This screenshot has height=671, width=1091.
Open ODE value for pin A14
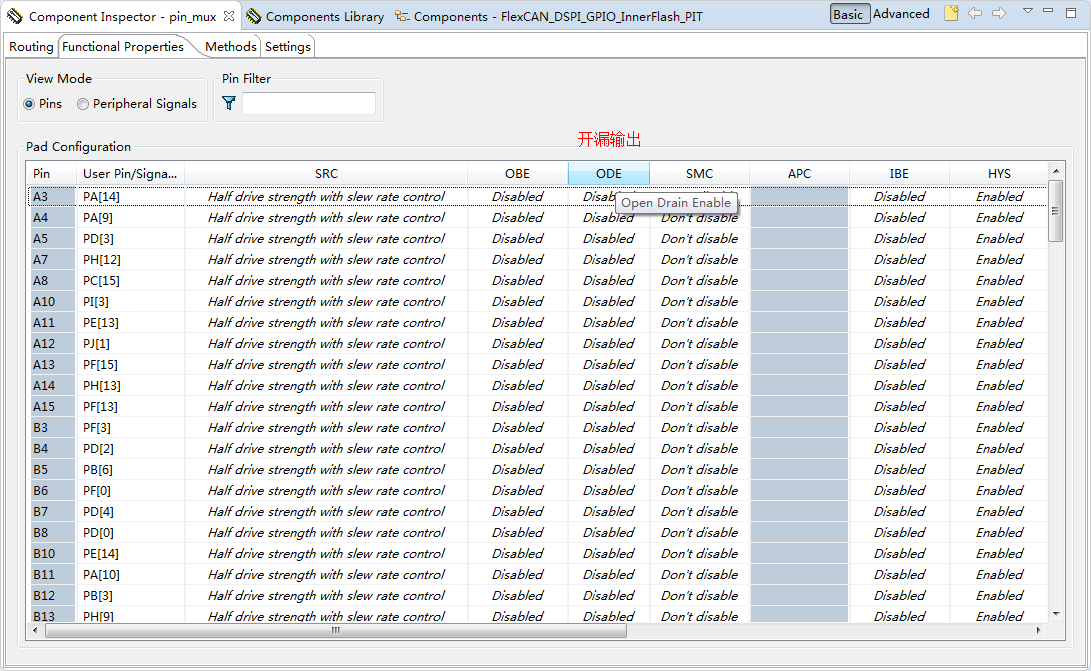[609, 385]
